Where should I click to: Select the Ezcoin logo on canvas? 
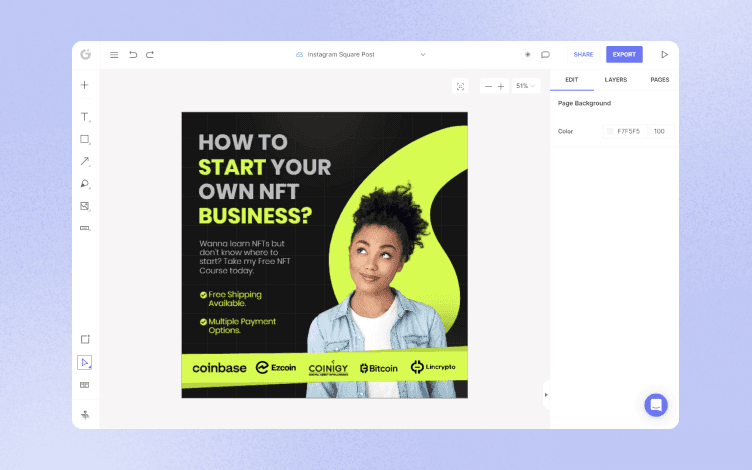point(276,368)
